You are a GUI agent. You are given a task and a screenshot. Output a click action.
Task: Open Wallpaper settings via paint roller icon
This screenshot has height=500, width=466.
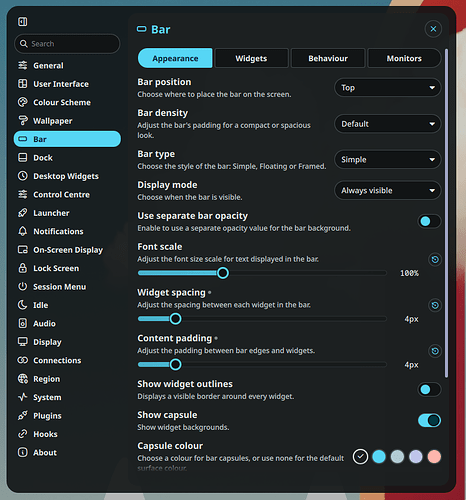23,121
